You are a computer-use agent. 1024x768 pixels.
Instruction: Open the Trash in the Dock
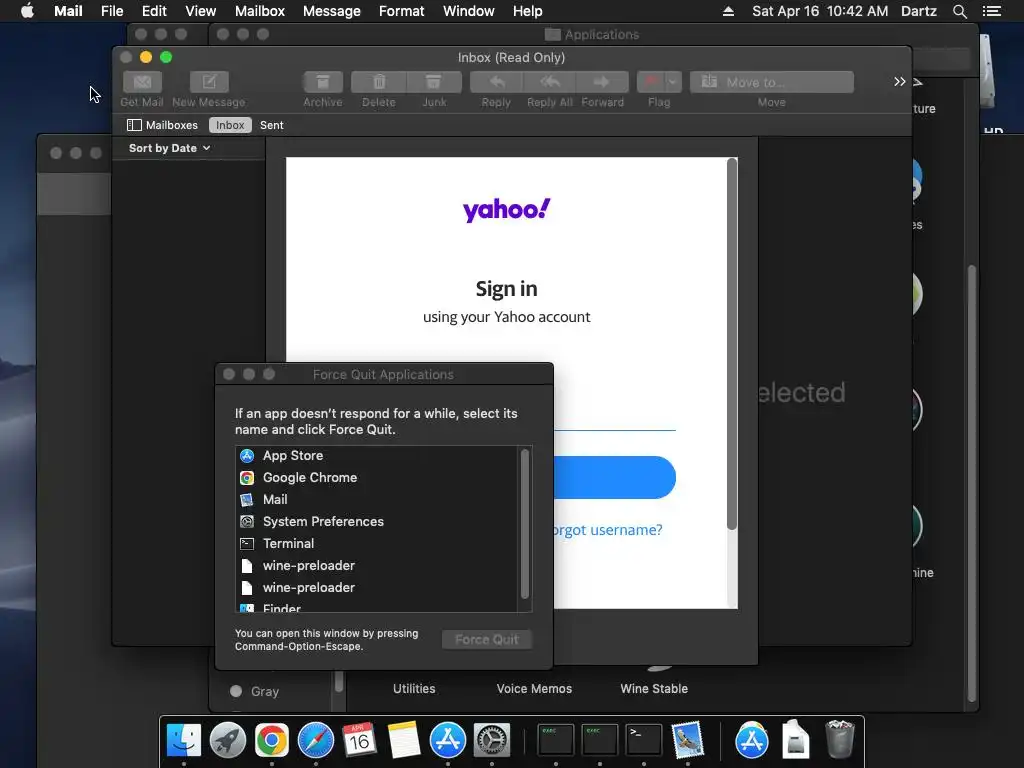coord(840,739)
